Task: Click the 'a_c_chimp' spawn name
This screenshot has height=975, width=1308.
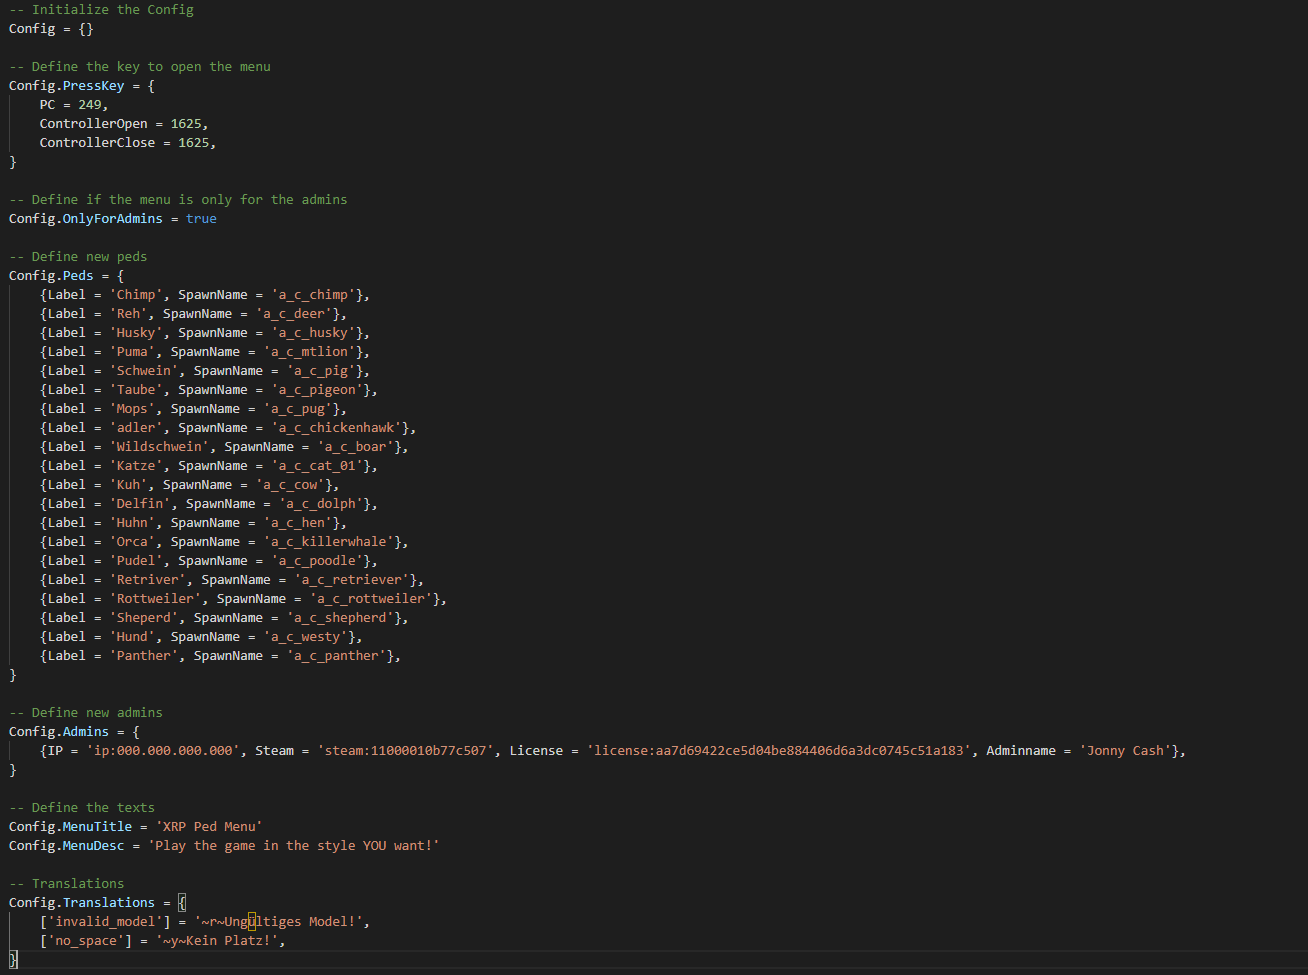Action: [313, 294]
